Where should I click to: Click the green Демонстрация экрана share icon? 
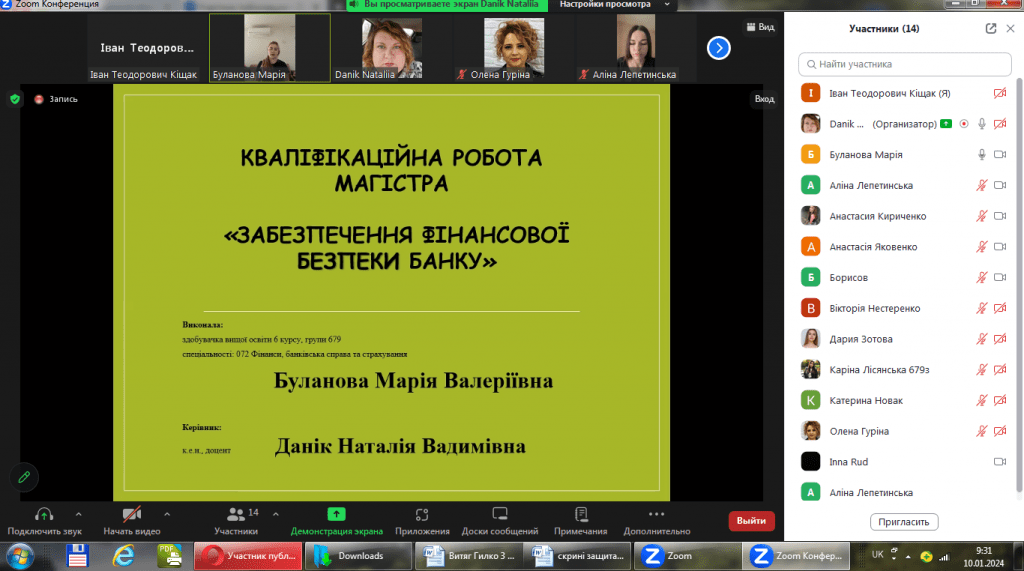pyautogui.click(x=337, y=514)
